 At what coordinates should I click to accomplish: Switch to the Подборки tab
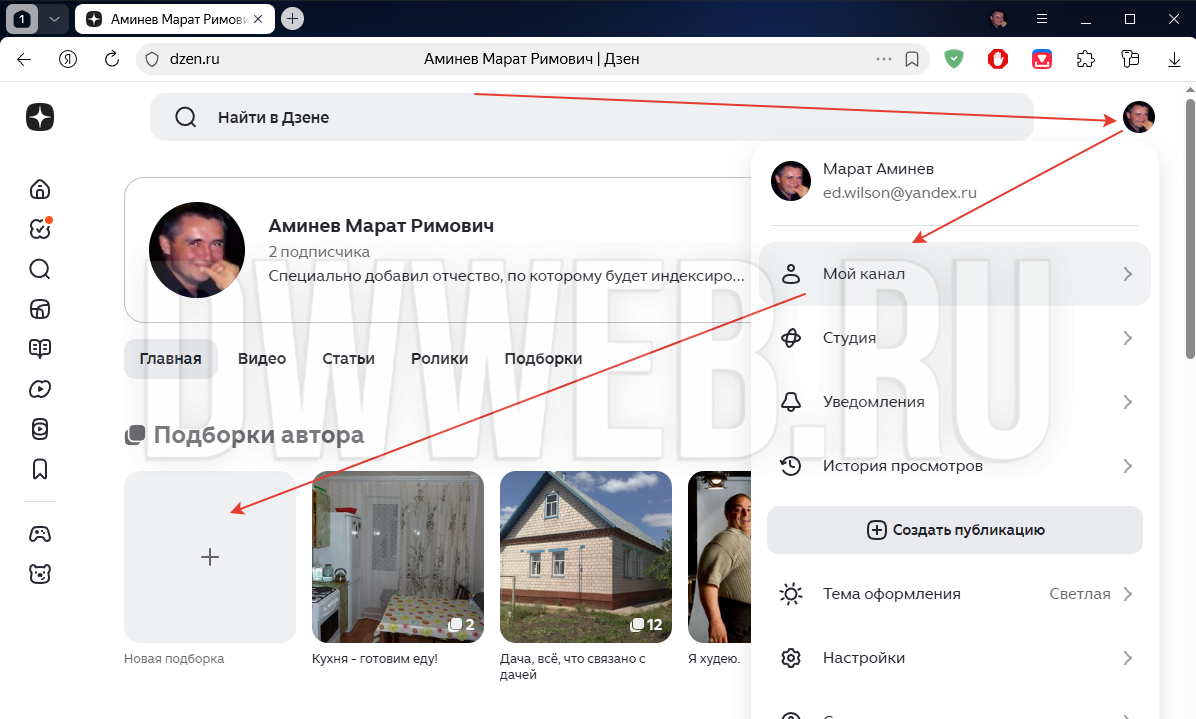pos(543,359)
